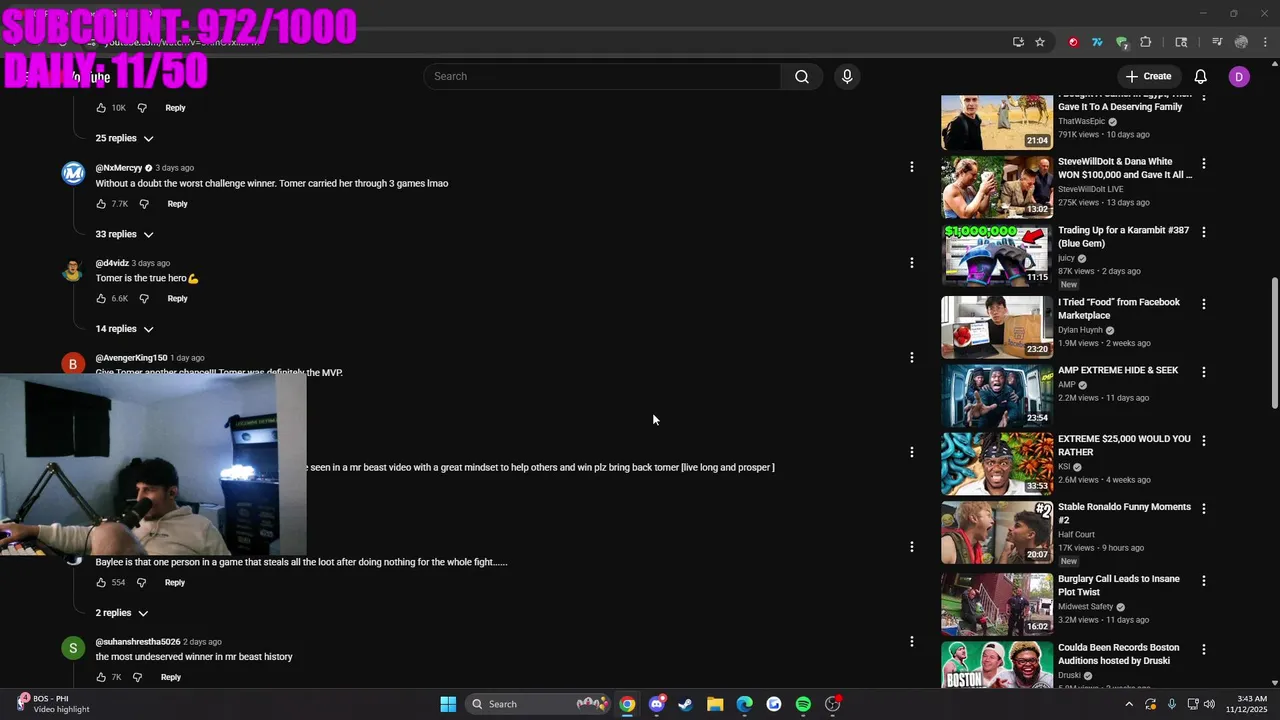Open the Burglary Call Leads to Insane thumbnail
The width and height of the screenshot is (1280, 720).
pos(997,603)
